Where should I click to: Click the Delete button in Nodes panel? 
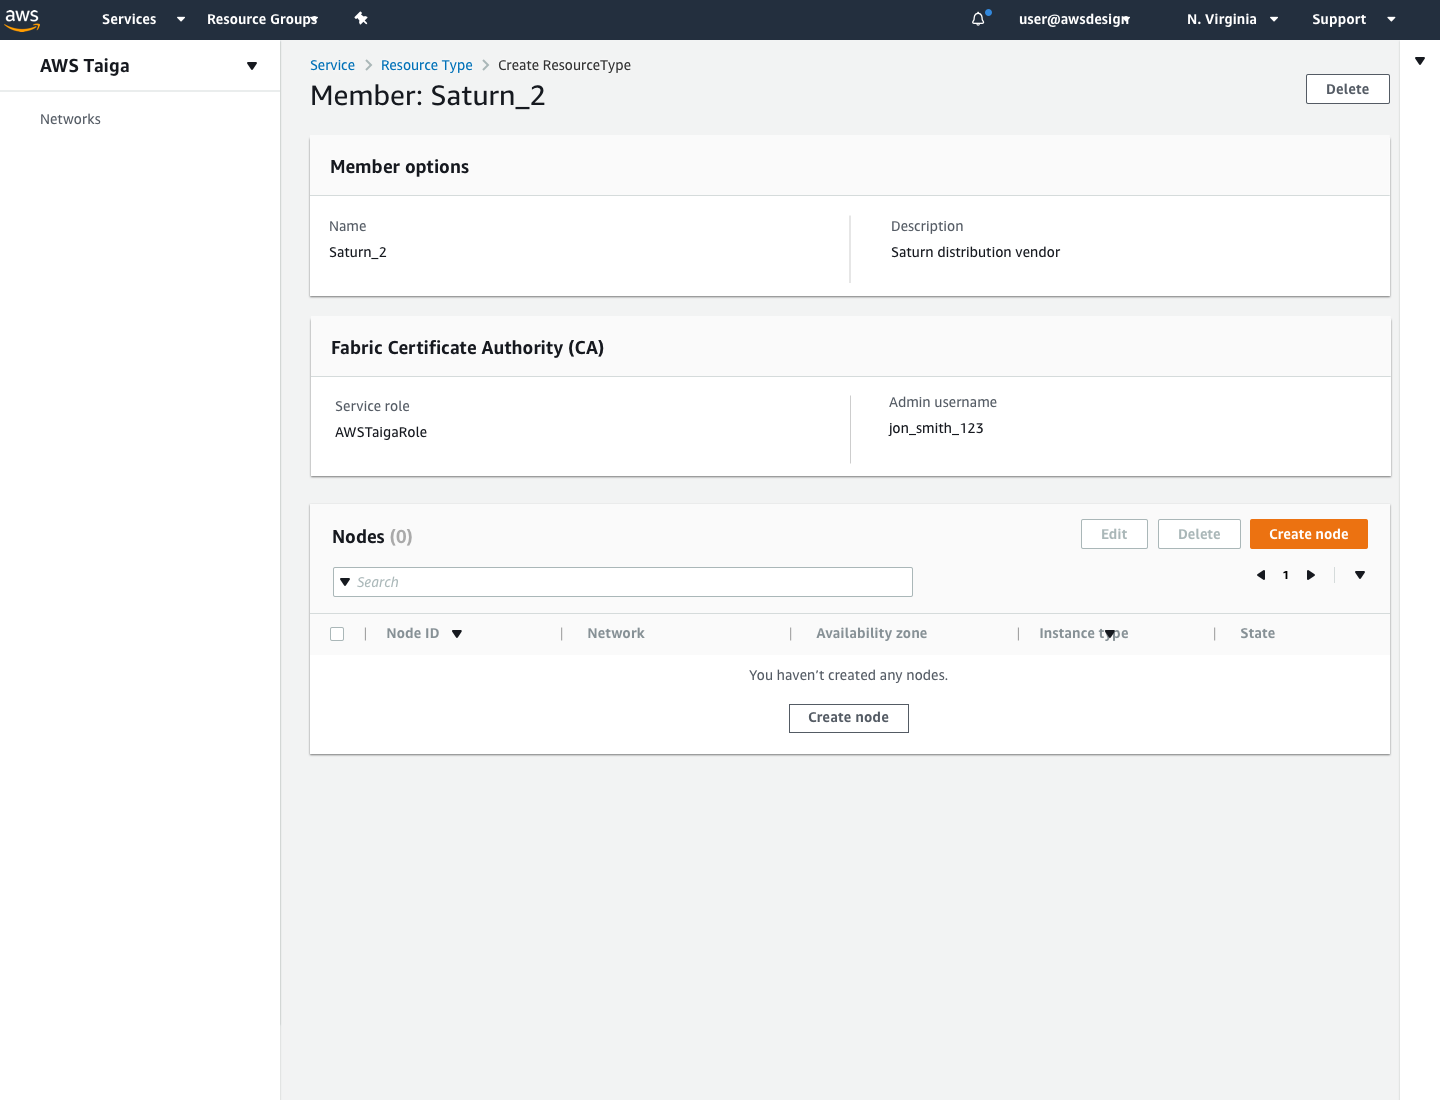1199,534
